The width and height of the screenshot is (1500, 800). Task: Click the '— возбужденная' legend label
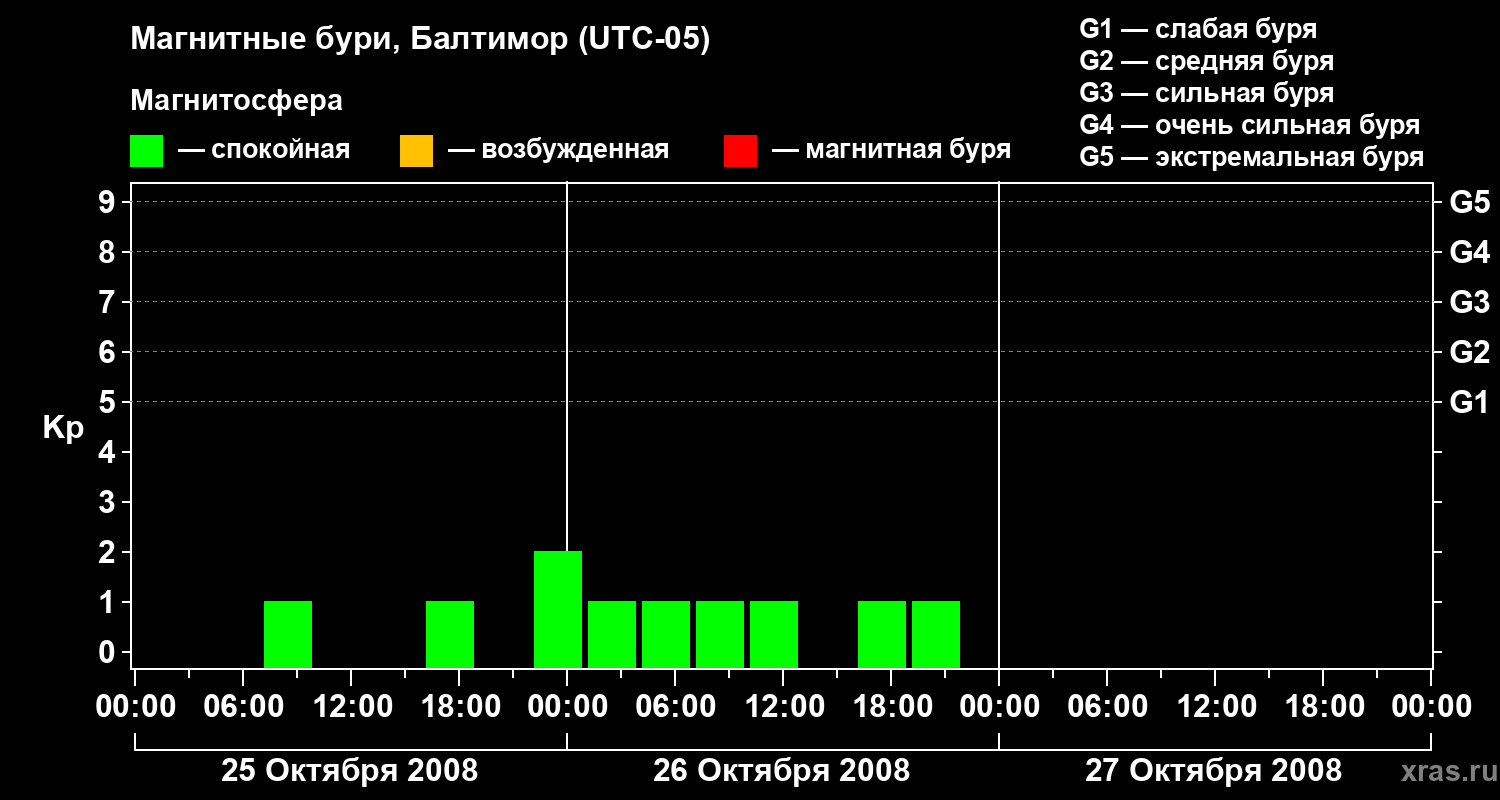(x=558, y=151)
